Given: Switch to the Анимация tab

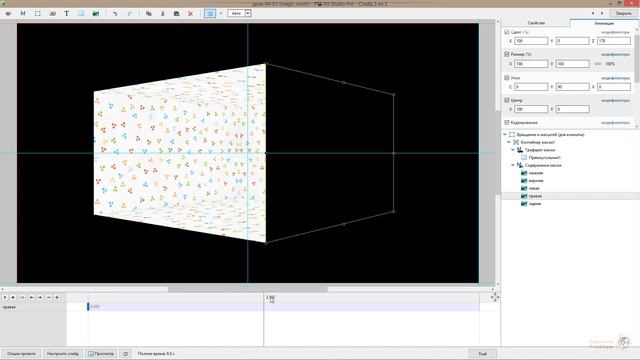Looking at the screenshot, I should tap(604, 23).
